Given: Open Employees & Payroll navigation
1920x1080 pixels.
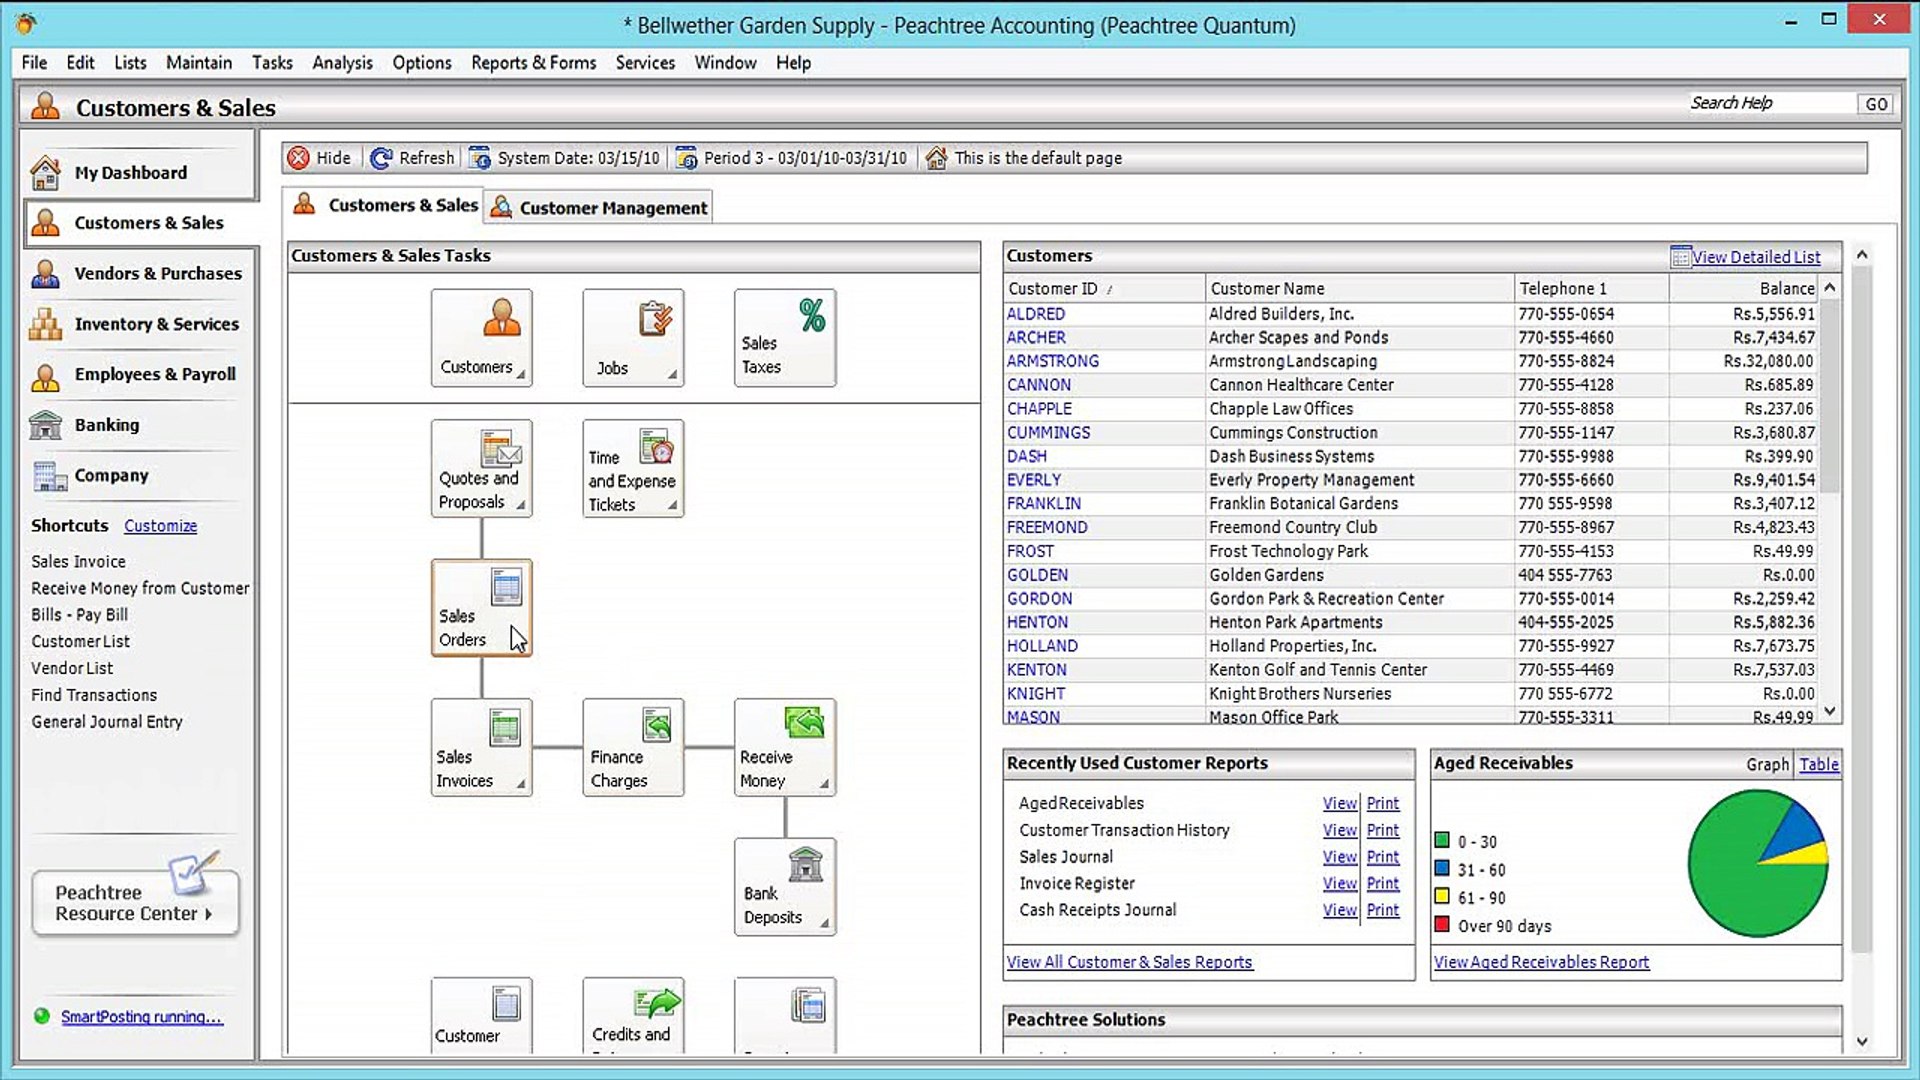Looking at the screenshot, I should (138, 374).
